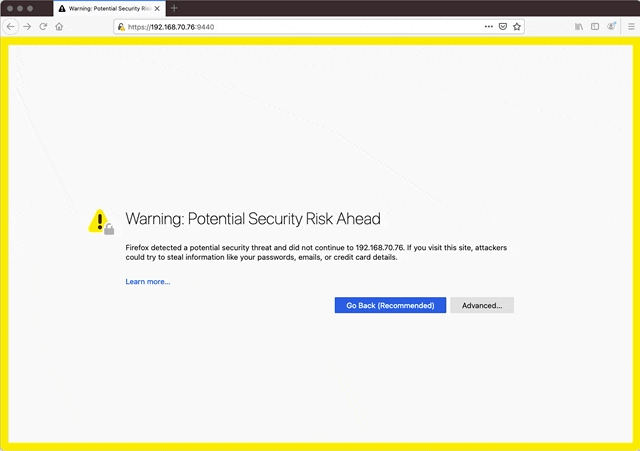Select the Warning: Potential Security Risk tab

[x=109, y=8]
